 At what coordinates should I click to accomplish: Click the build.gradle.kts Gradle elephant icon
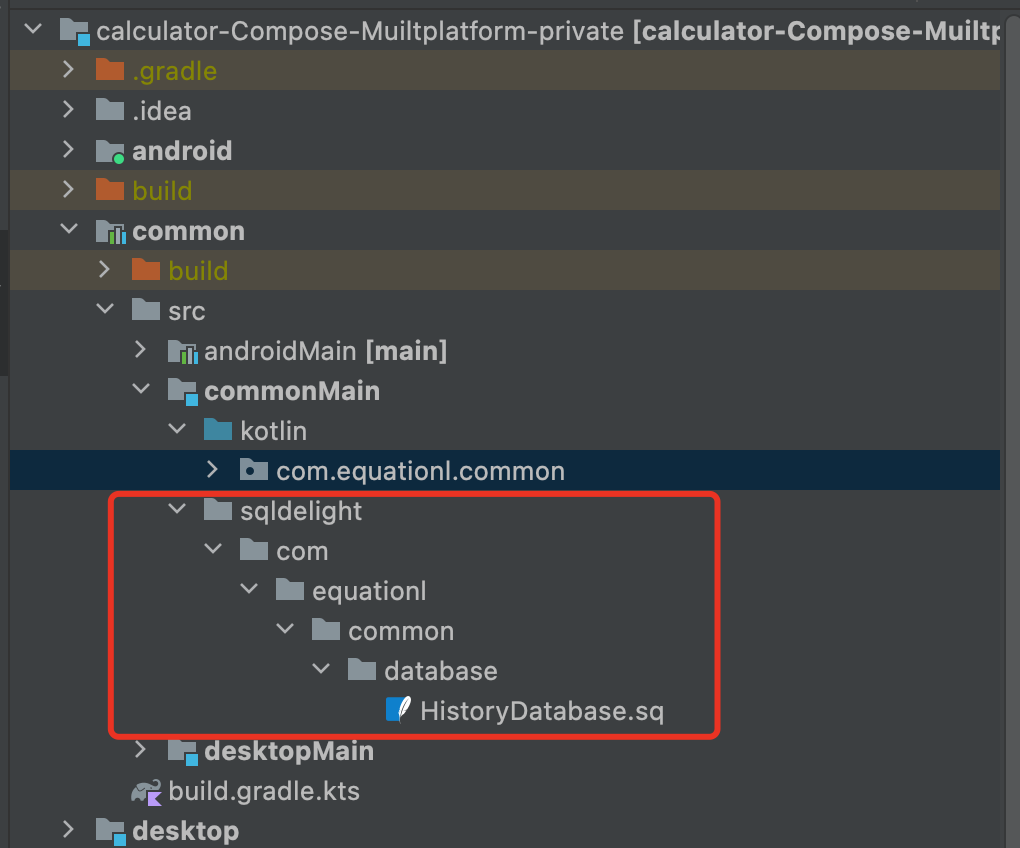click(146, 792)
